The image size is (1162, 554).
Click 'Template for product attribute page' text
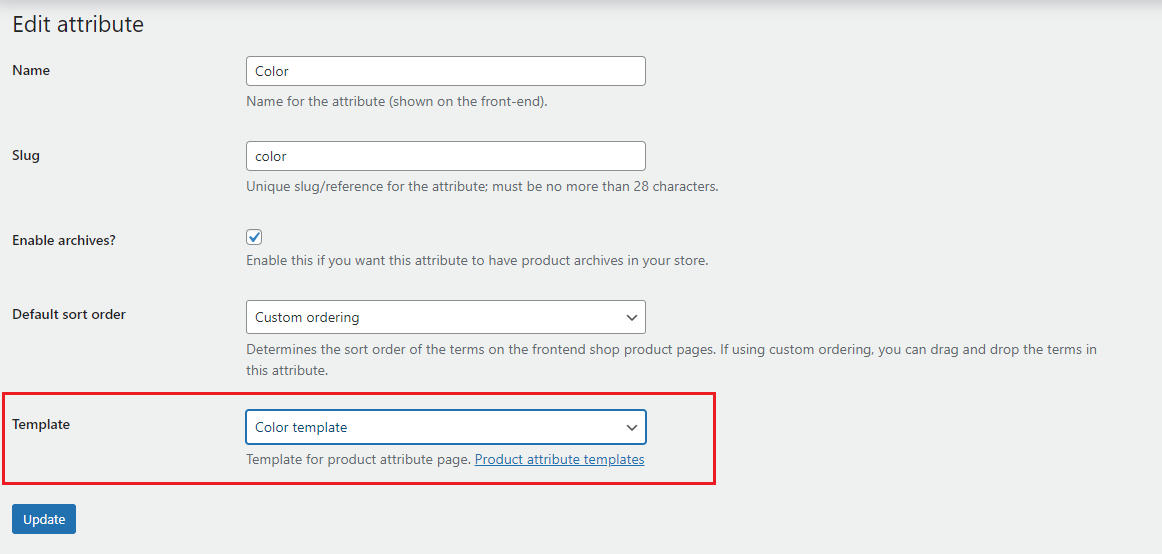[359, 459]
